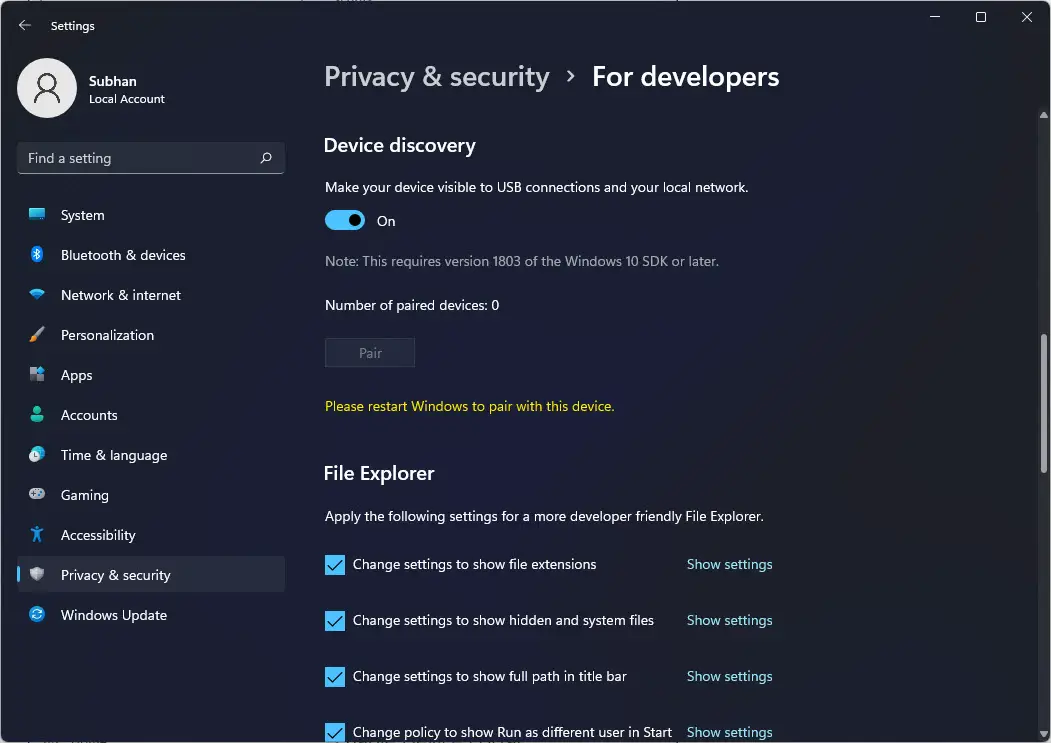
Task: Uncheck Run as different user checkbox
Action: 334,732
